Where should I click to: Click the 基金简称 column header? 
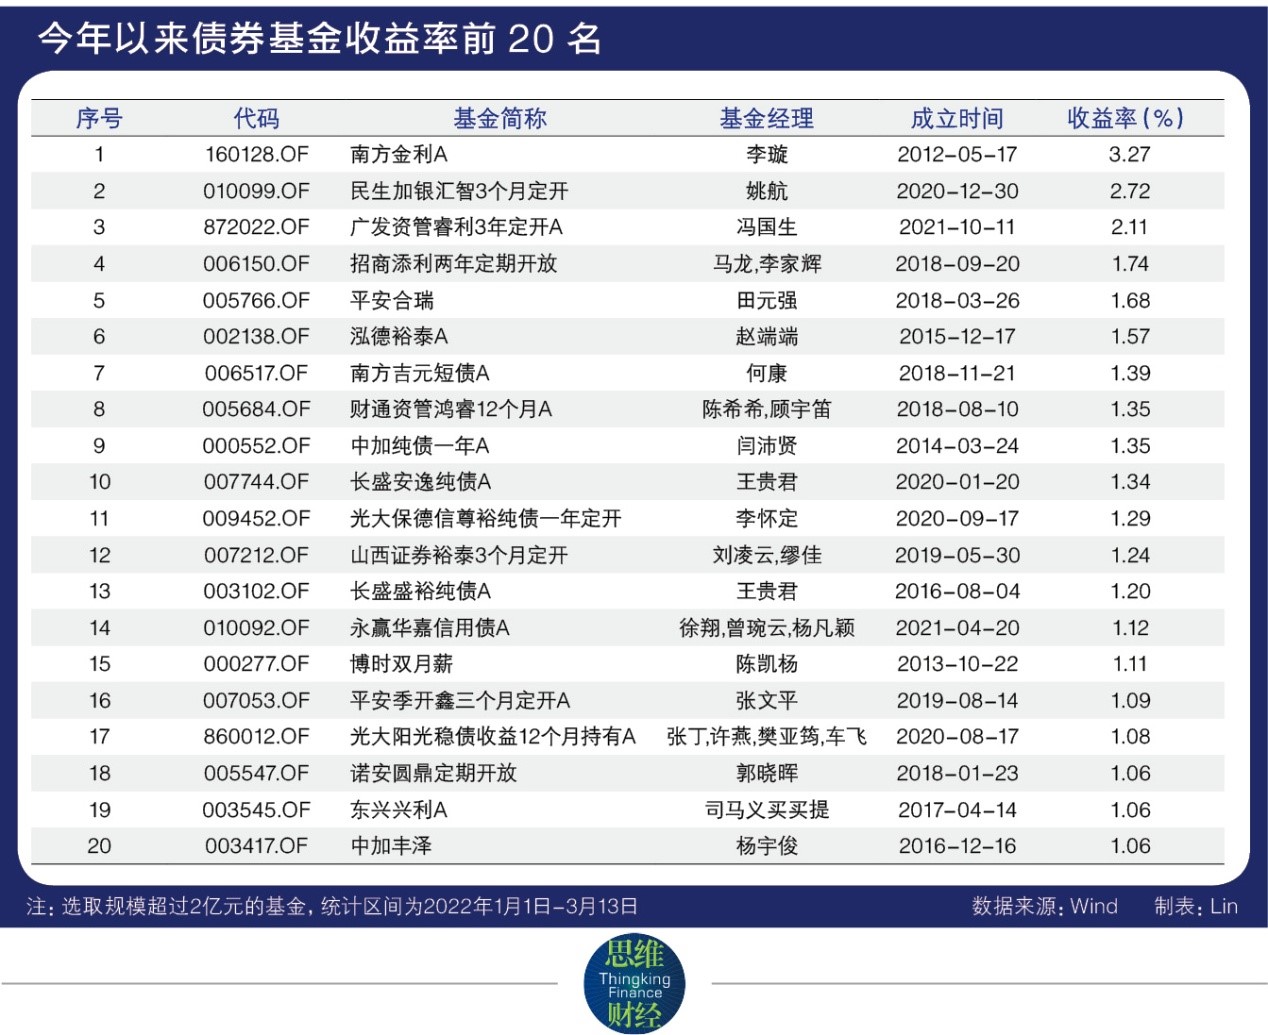[x=500, y=118]
